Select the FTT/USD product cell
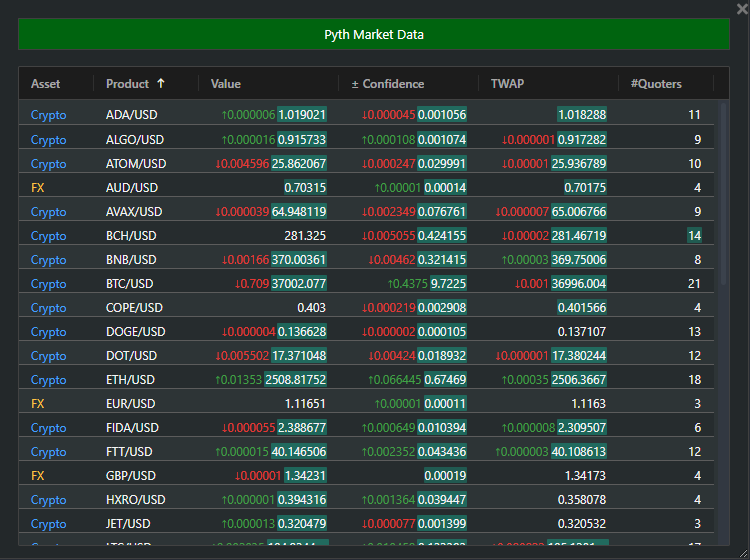750x560 pixels. (129, 451)
